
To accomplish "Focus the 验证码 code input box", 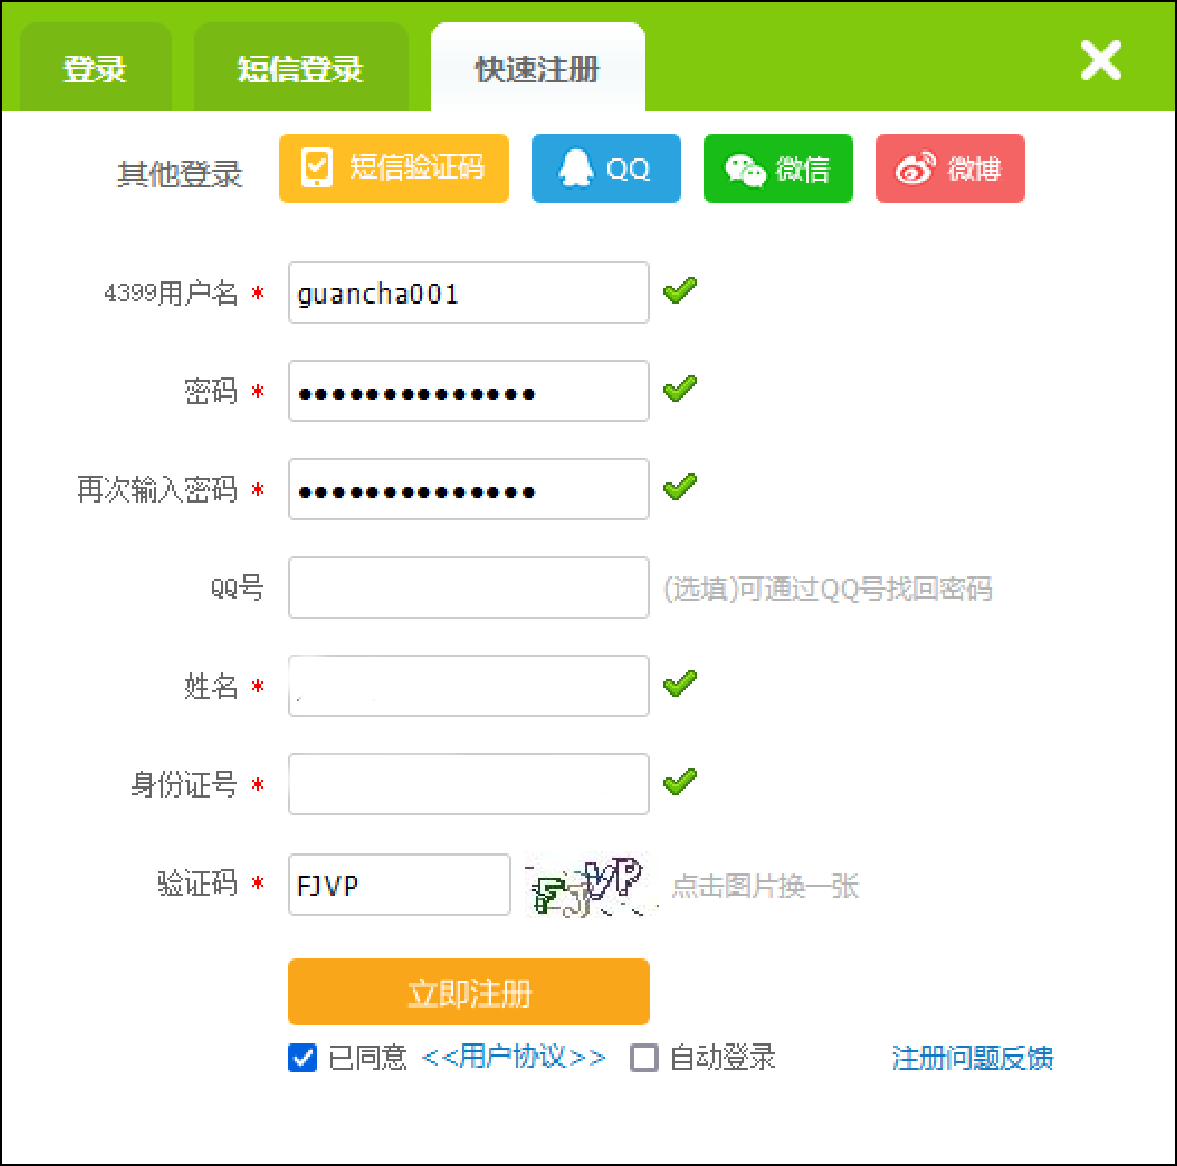I will pos(398,885).
